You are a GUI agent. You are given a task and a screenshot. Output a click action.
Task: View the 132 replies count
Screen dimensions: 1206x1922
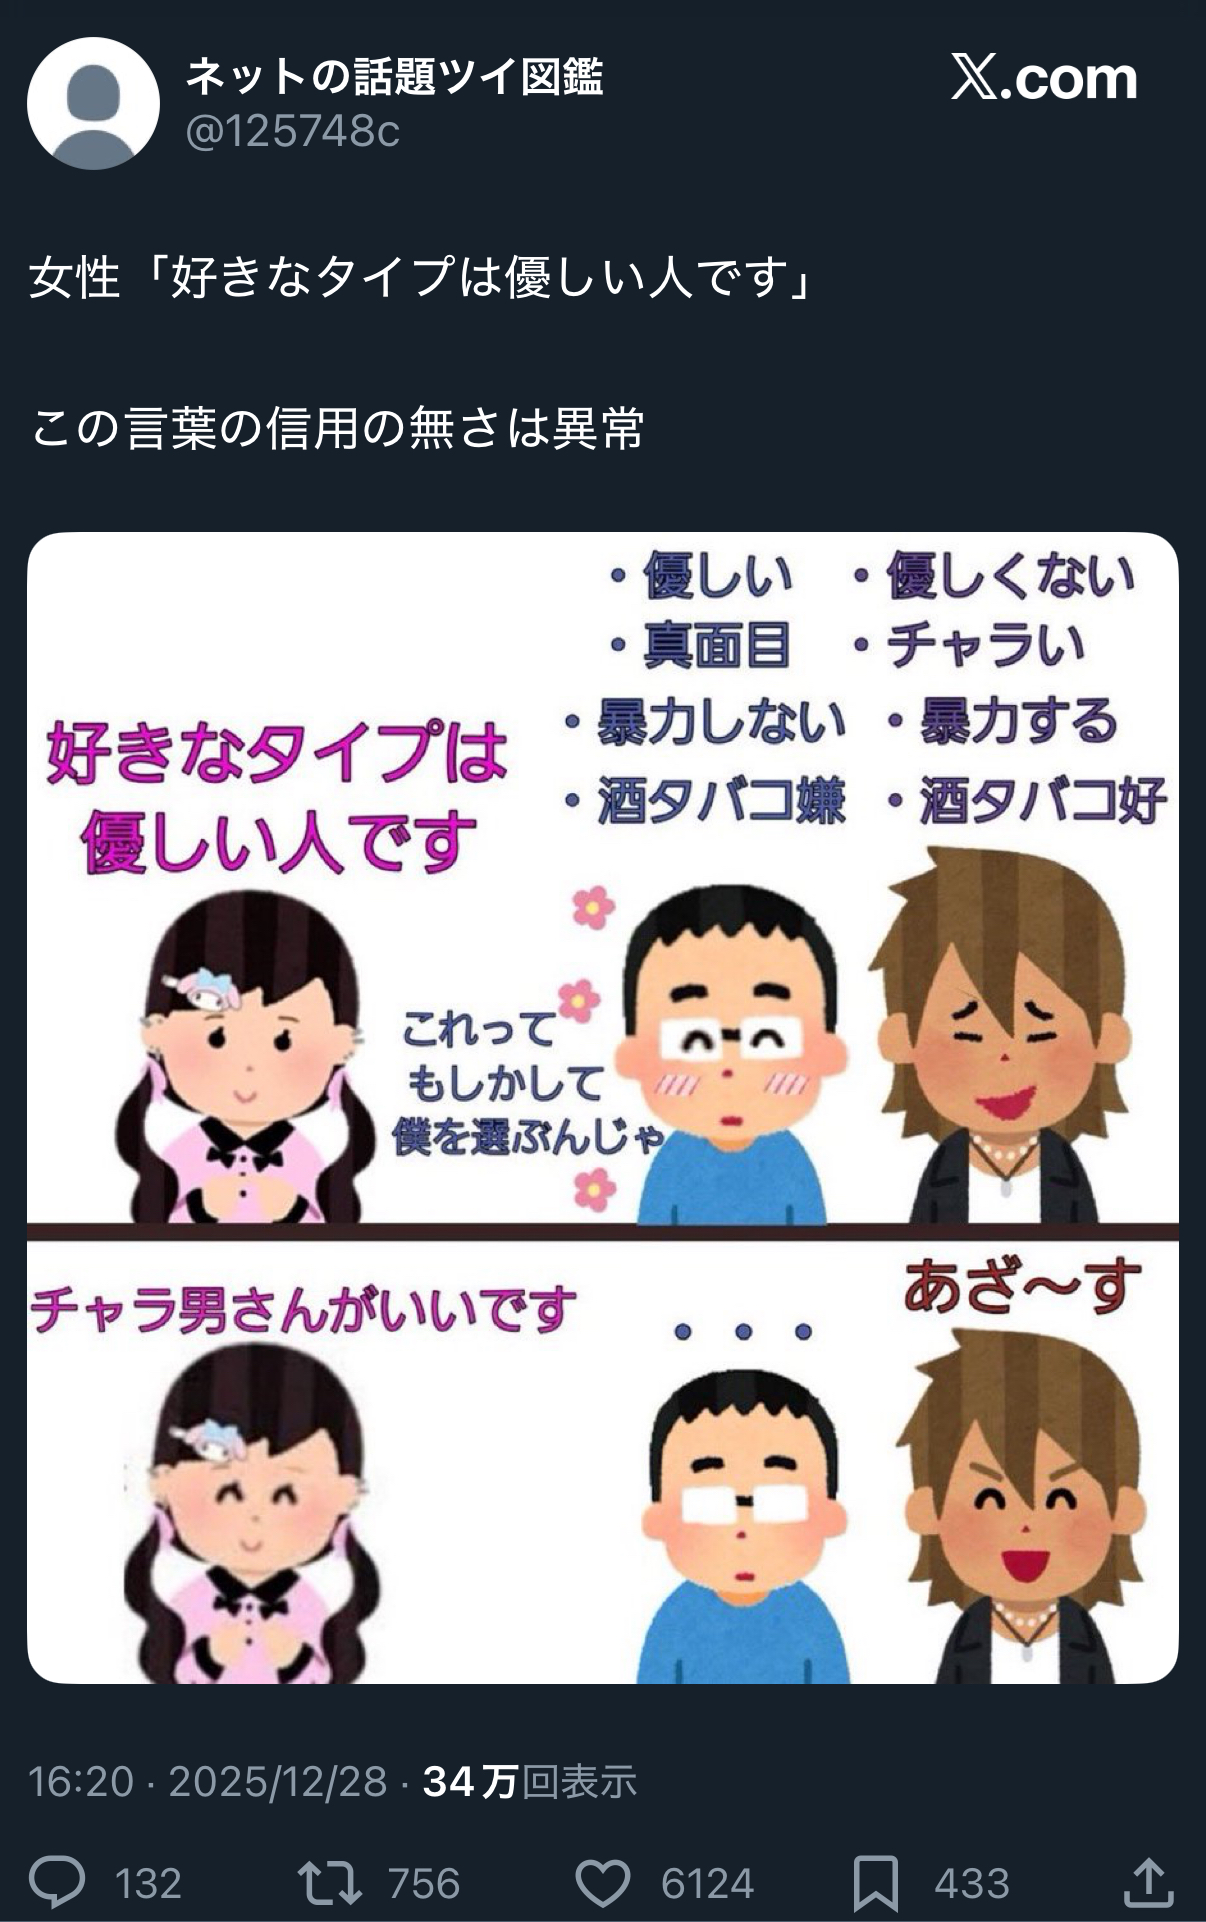click(x=148, y=1884)
